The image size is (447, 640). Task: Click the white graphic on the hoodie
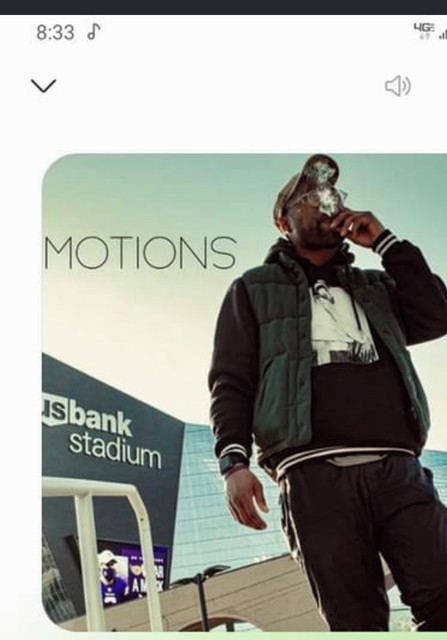[341, 322]
